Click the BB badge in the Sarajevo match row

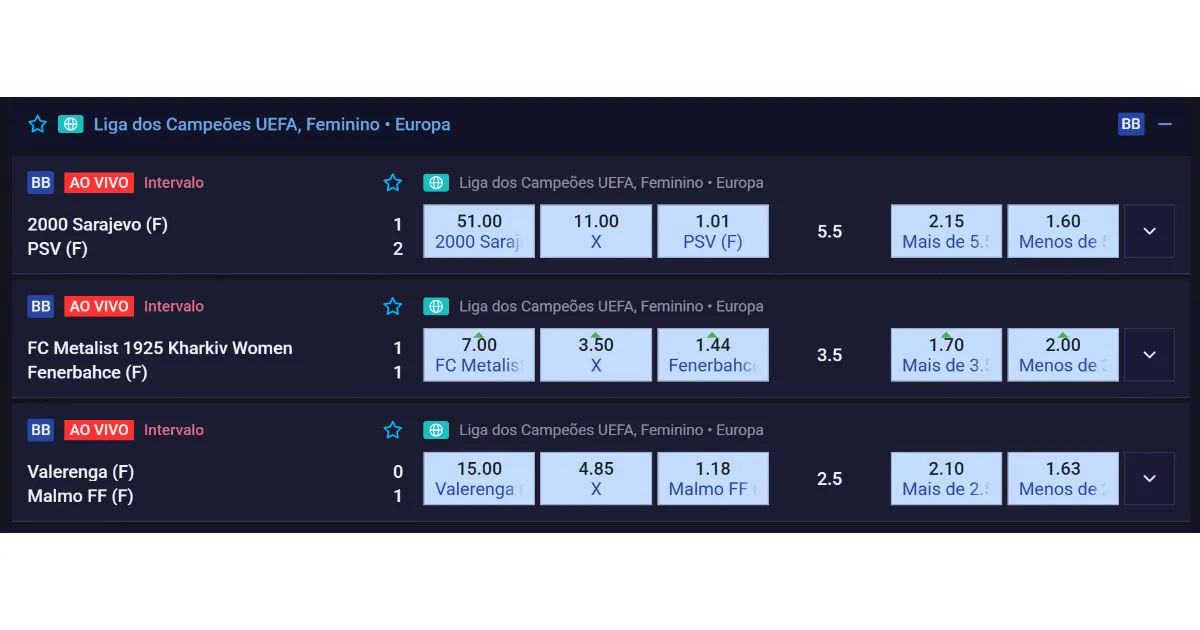[x=41, y=183]
